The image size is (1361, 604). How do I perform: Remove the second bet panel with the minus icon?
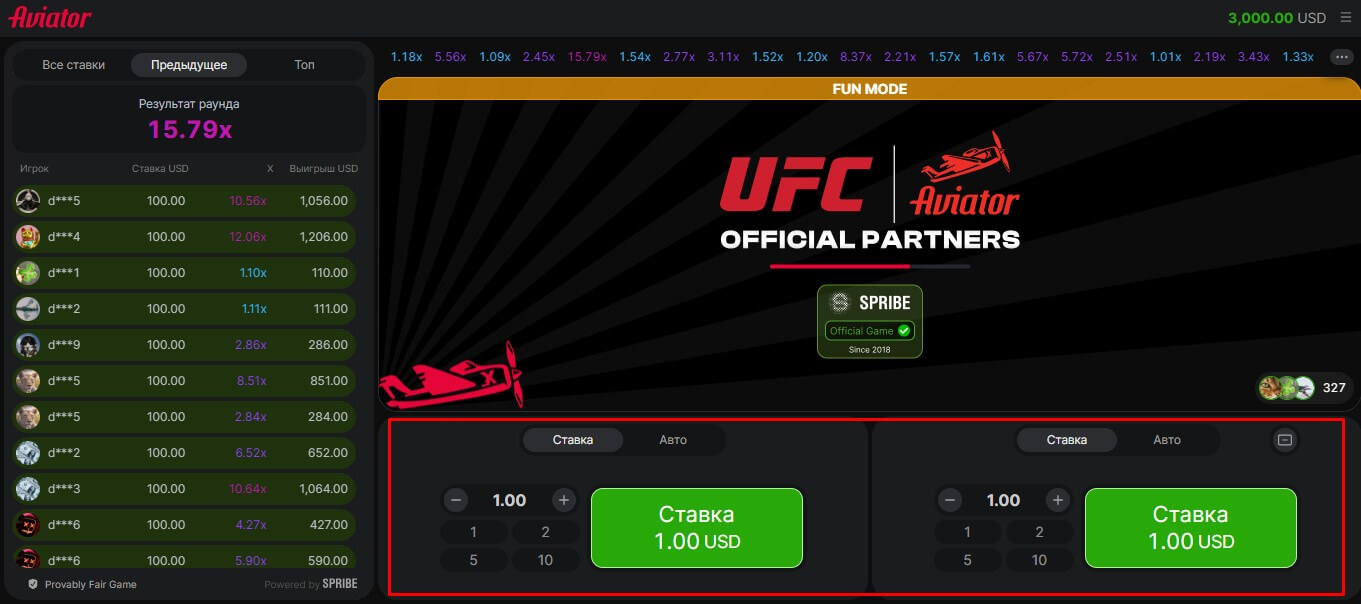[x=1285, y=440]
